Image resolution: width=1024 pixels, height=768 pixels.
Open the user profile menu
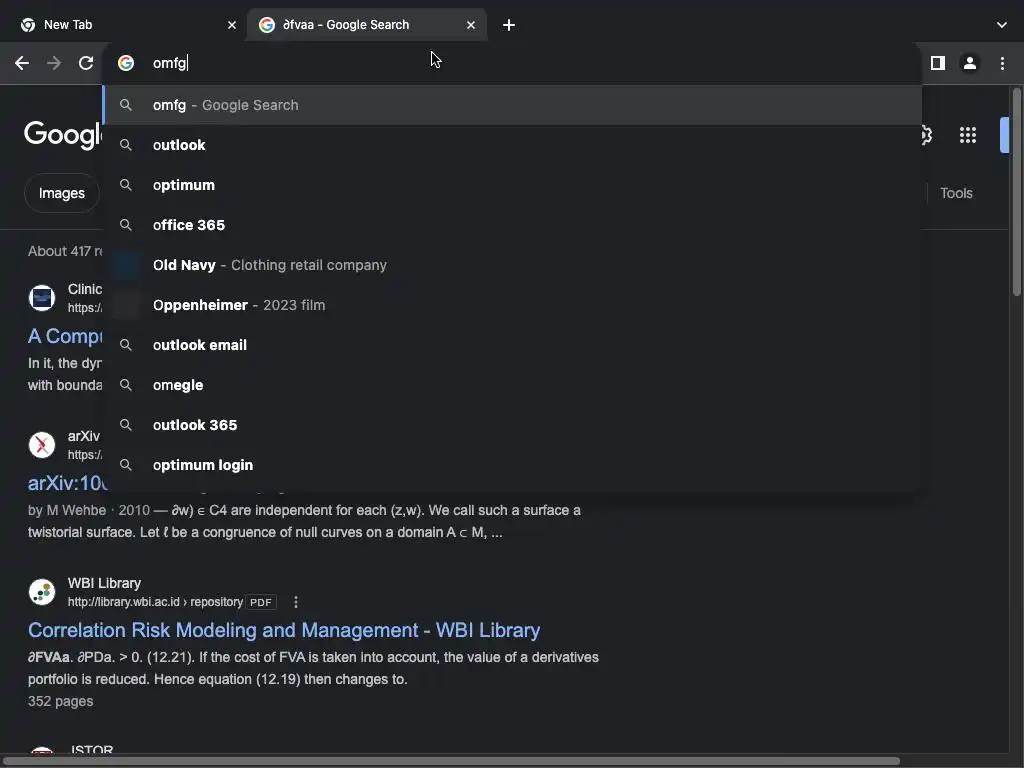[x=970, y=63]
